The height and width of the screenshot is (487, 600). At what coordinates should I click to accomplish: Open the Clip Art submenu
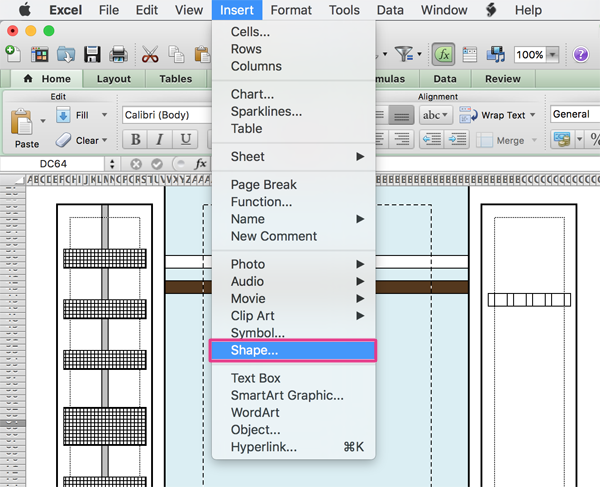(x=293, y=316)
